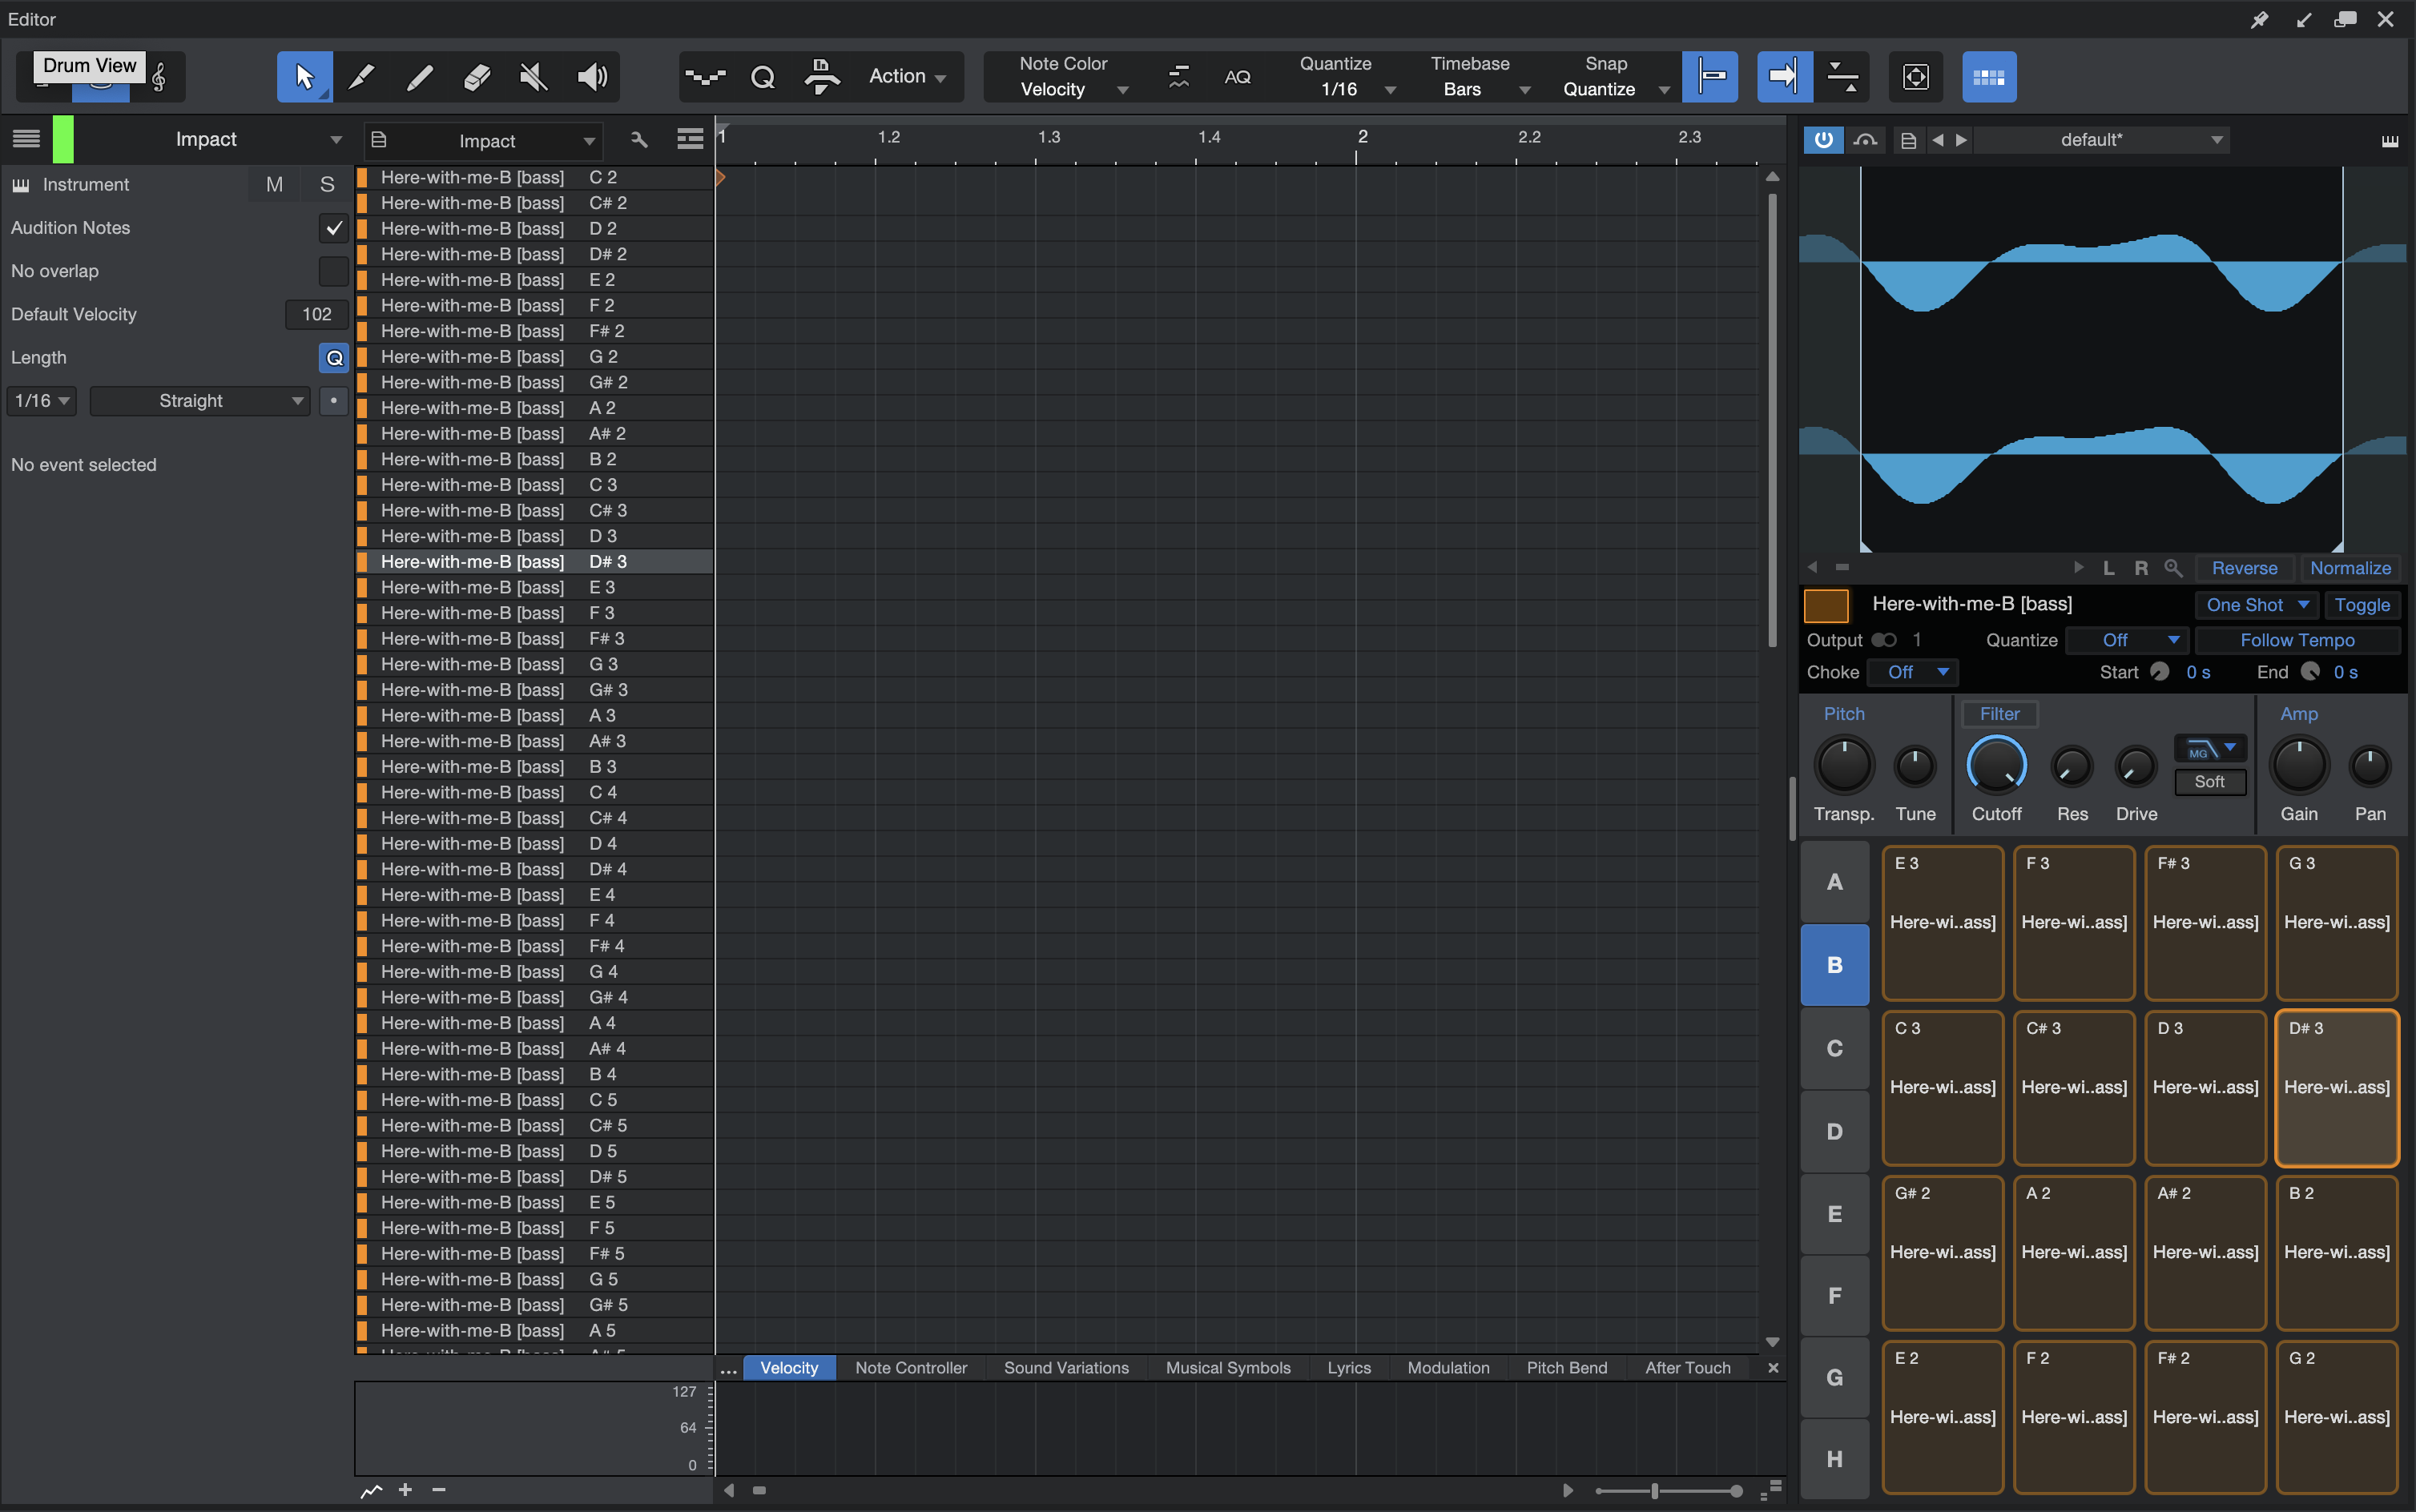The image size is (2416, 1512).
Task: Select the Paint tool
Action: [361, 76]
